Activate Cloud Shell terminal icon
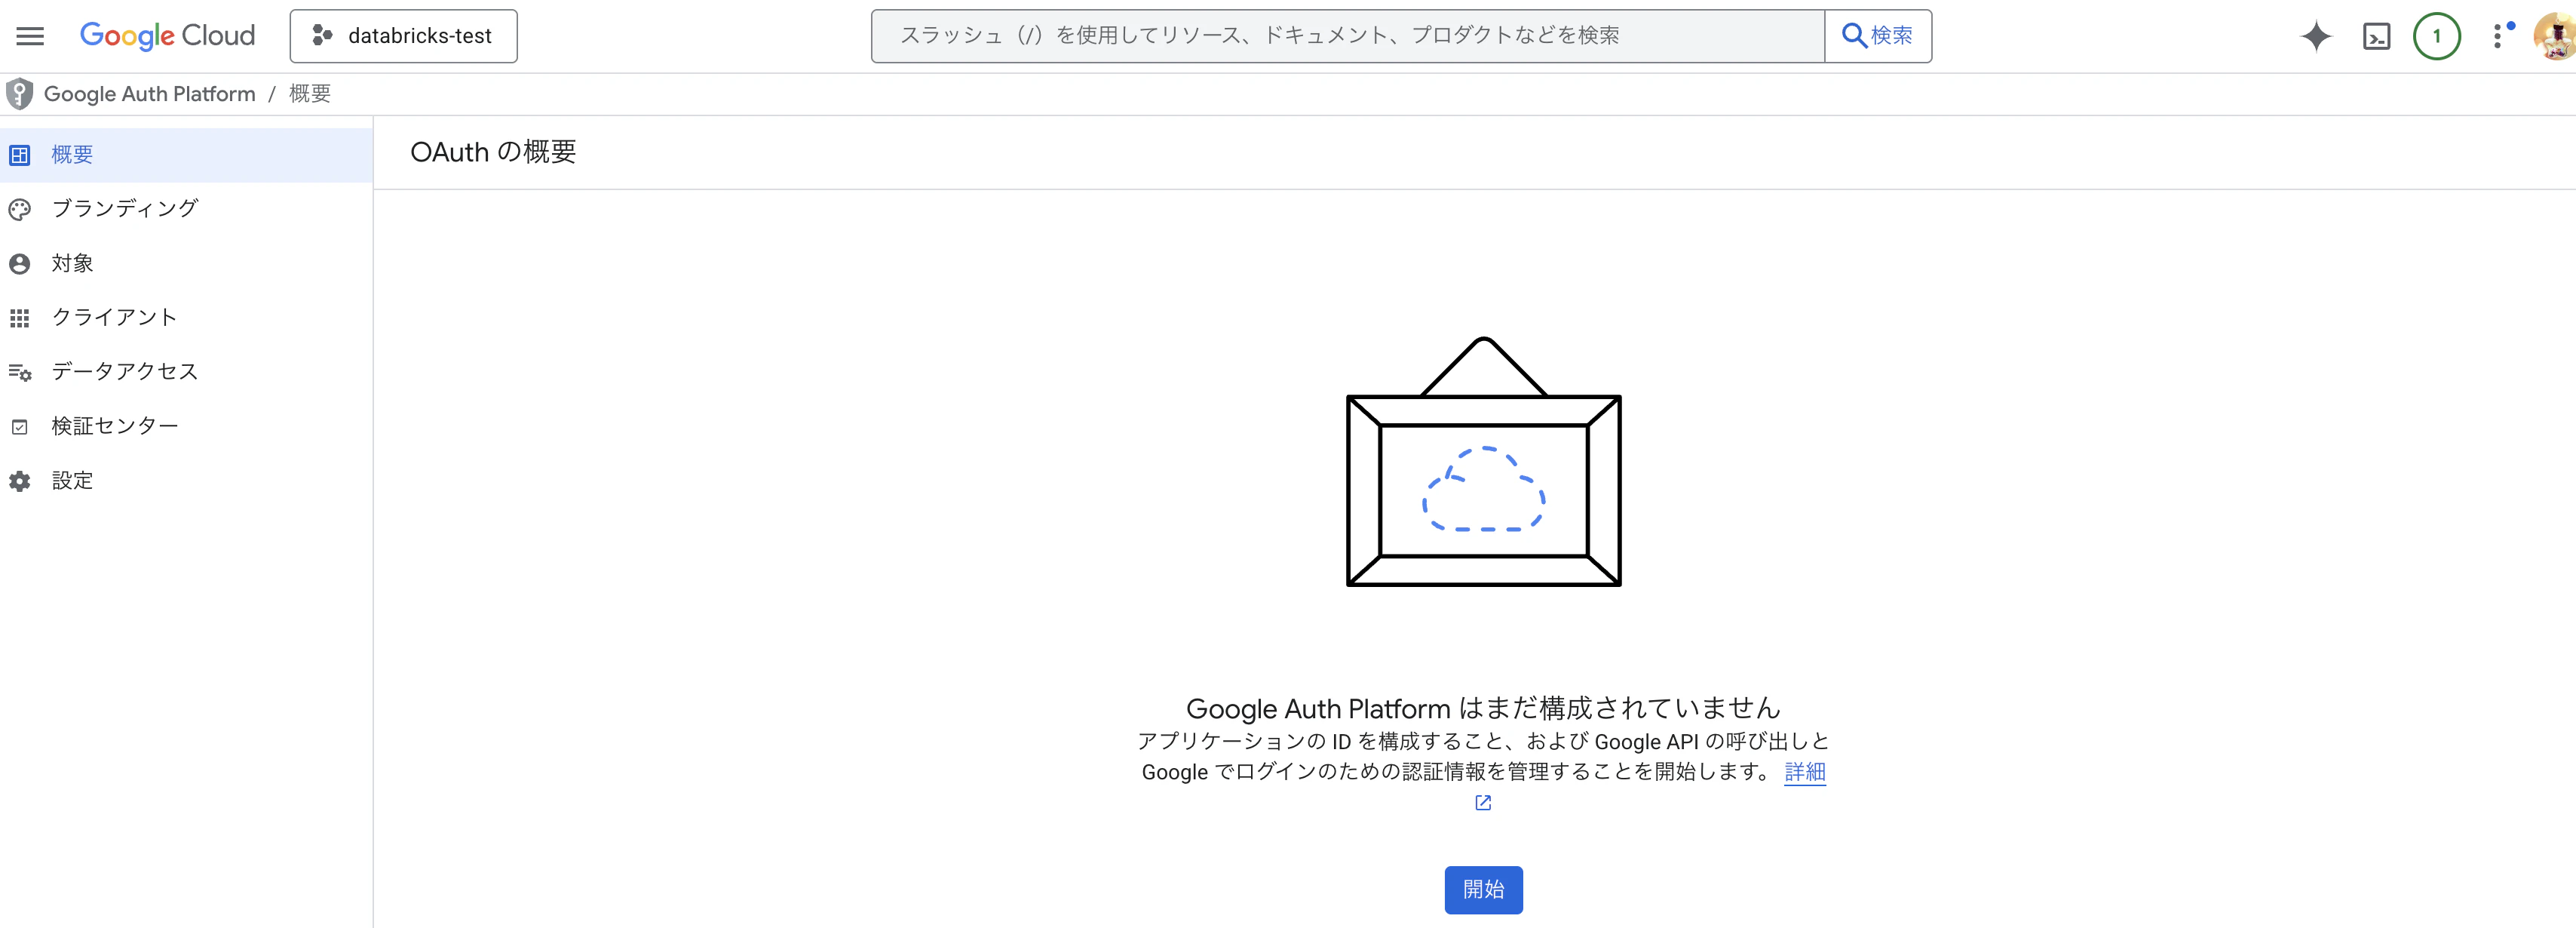 [2376, 36]
